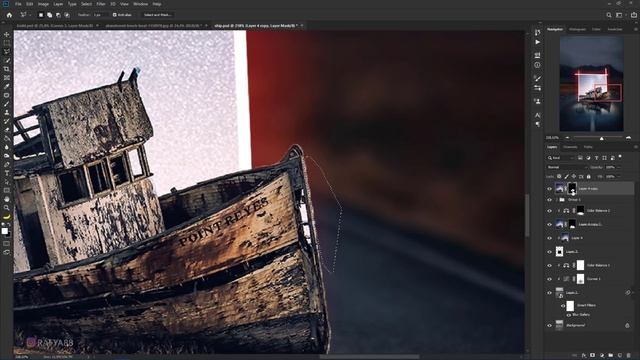Viewport: 640px width, 360px height.
Task: Click zoom in button in Navigator
Action: tap(628, 138)
